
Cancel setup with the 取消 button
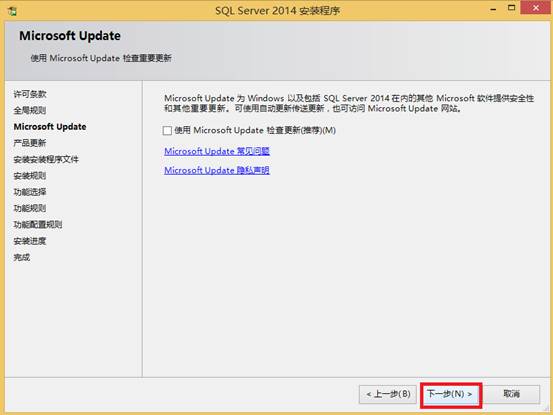(x=511, y=394)
